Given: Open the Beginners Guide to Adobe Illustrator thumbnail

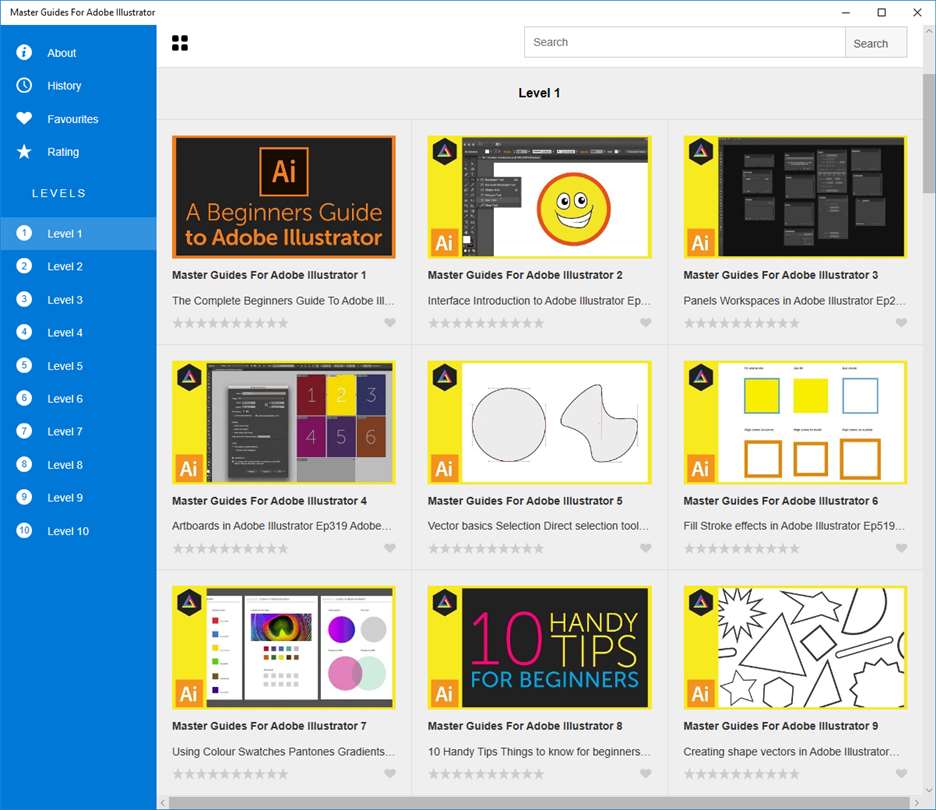Looking at the screenshot, I should [284, 197].
